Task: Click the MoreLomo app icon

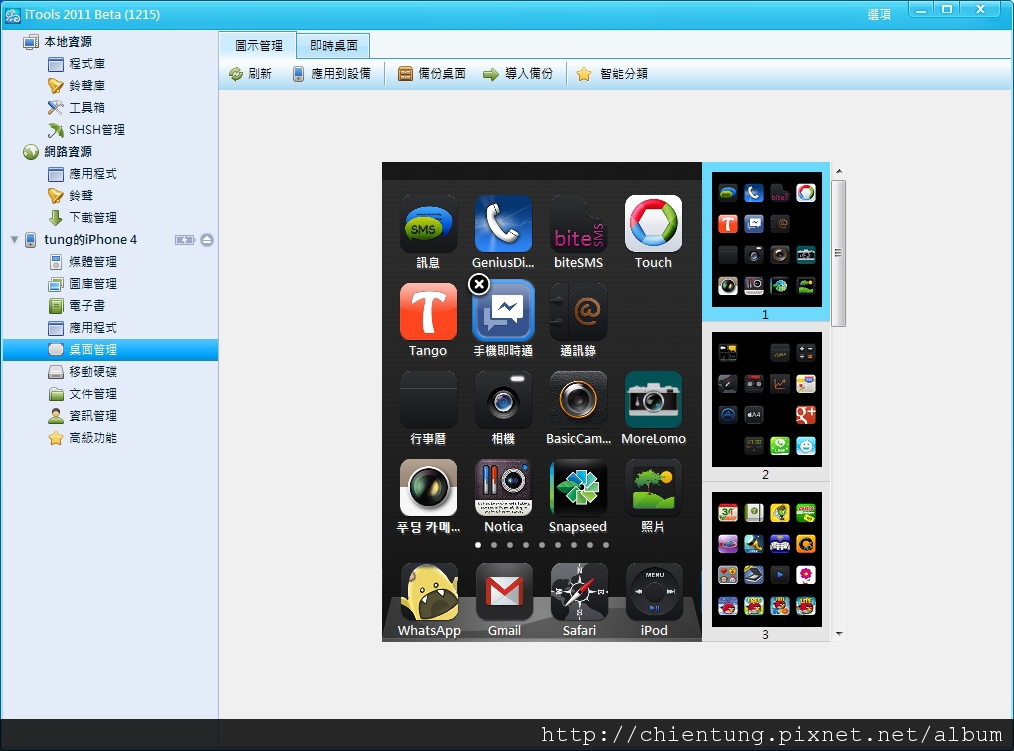Action: 653,400
